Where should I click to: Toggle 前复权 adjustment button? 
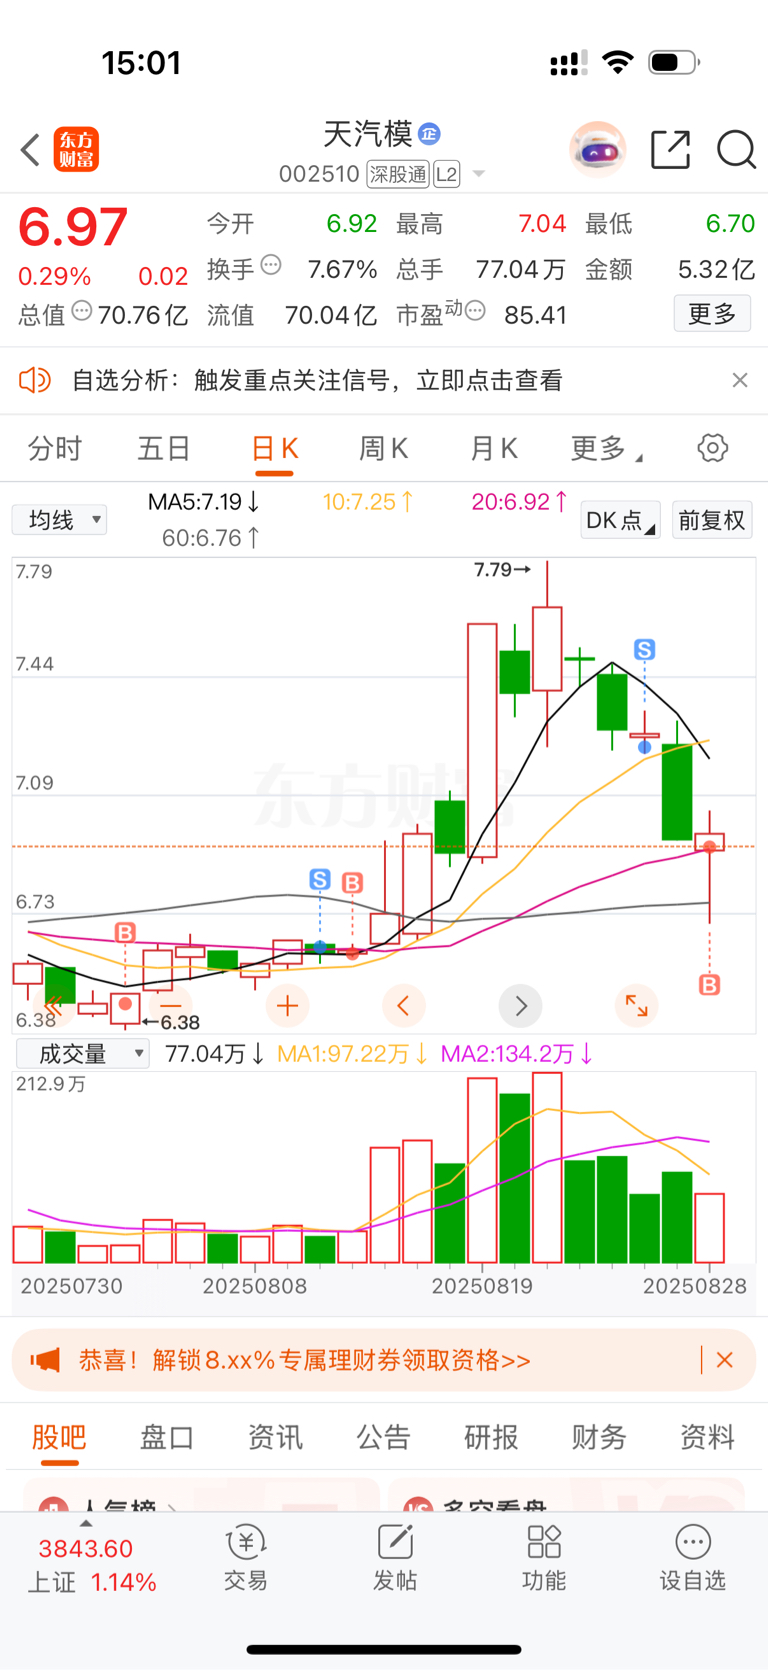click(x=712, y=520)
